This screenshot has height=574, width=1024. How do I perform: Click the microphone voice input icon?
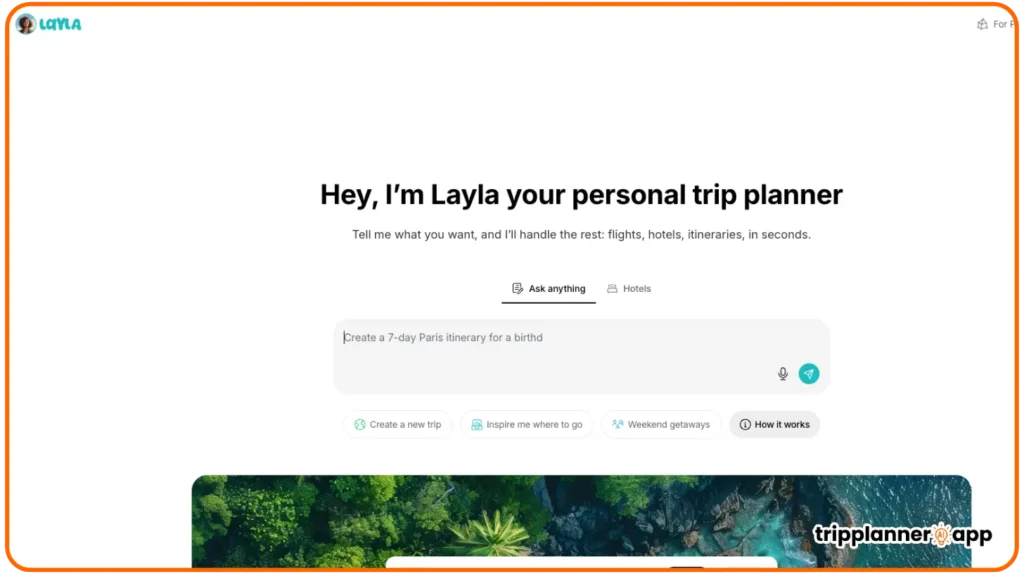[x=782, y=374]
